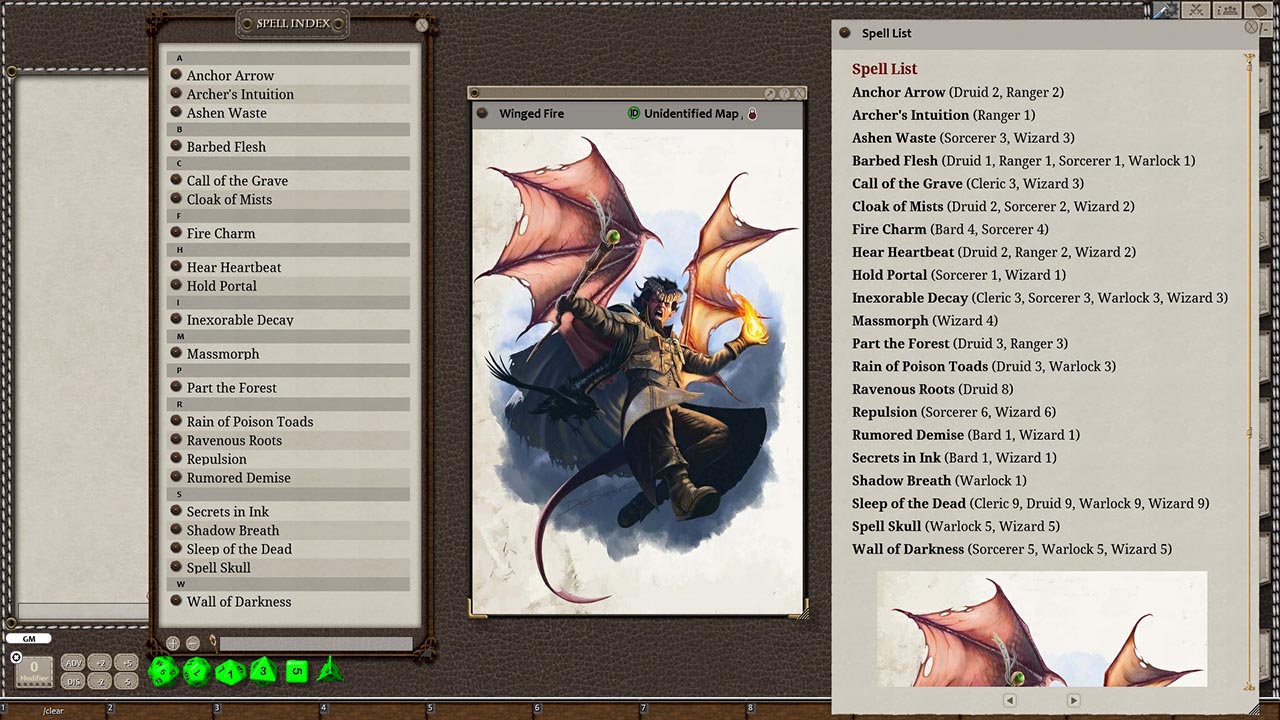
Task: Select the green d20 die in the tray
Action: coord(162,671)
